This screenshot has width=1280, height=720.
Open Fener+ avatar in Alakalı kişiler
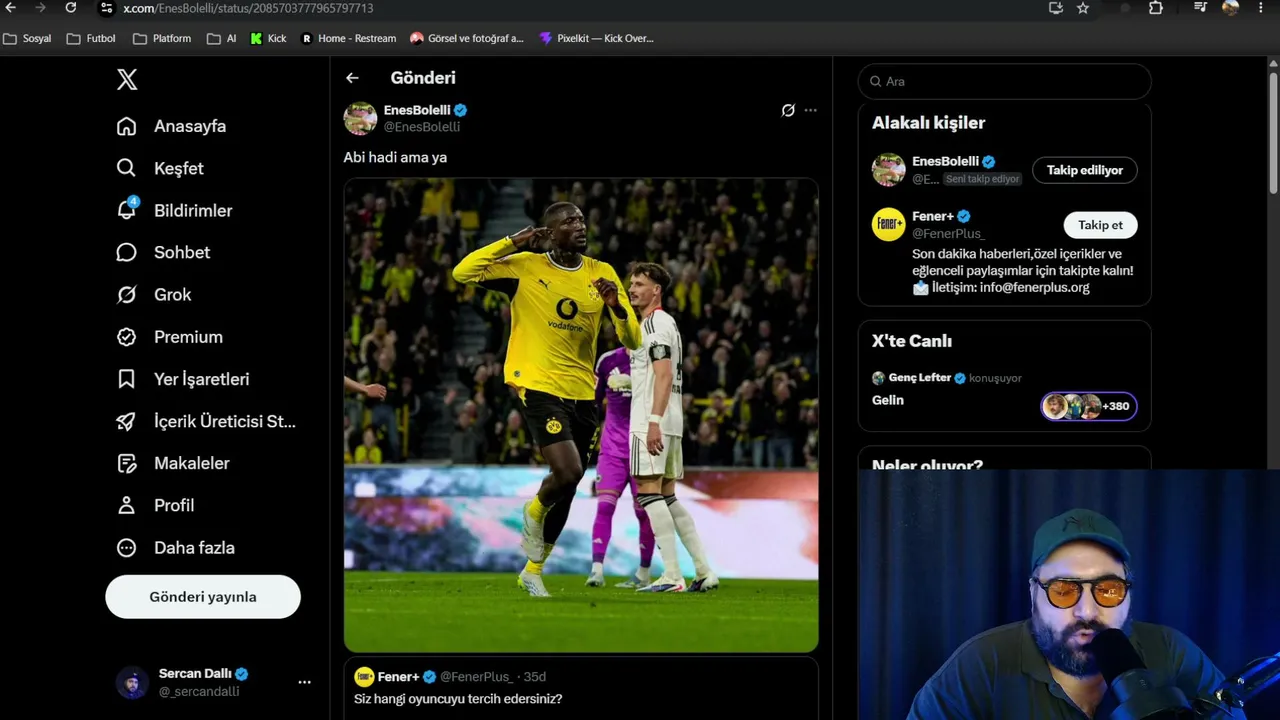[x=888, y=225]
